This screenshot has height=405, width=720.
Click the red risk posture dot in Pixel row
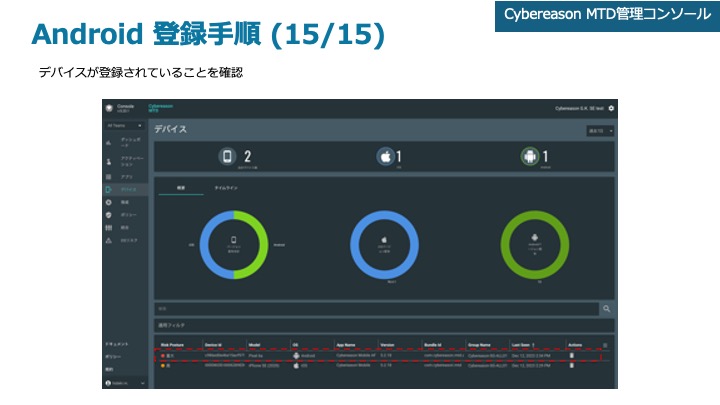pos(163,355)
